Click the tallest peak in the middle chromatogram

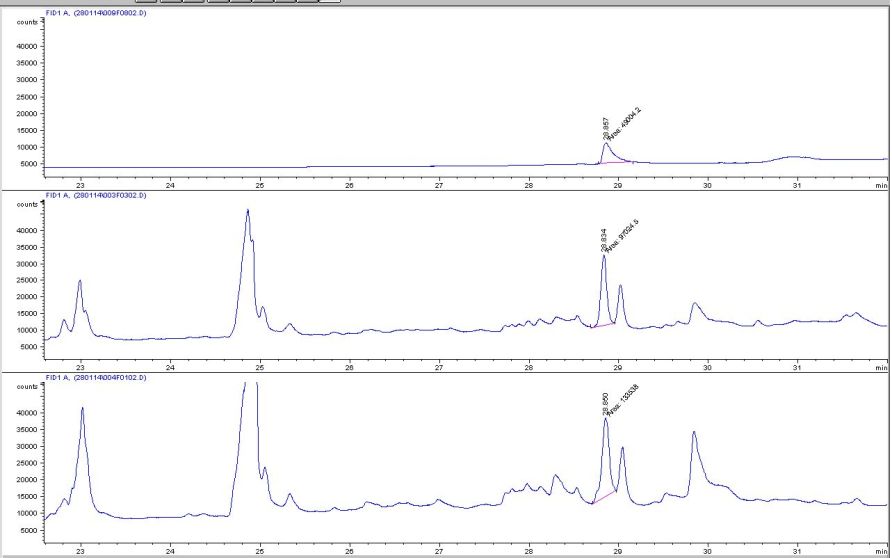coord(247,212)
